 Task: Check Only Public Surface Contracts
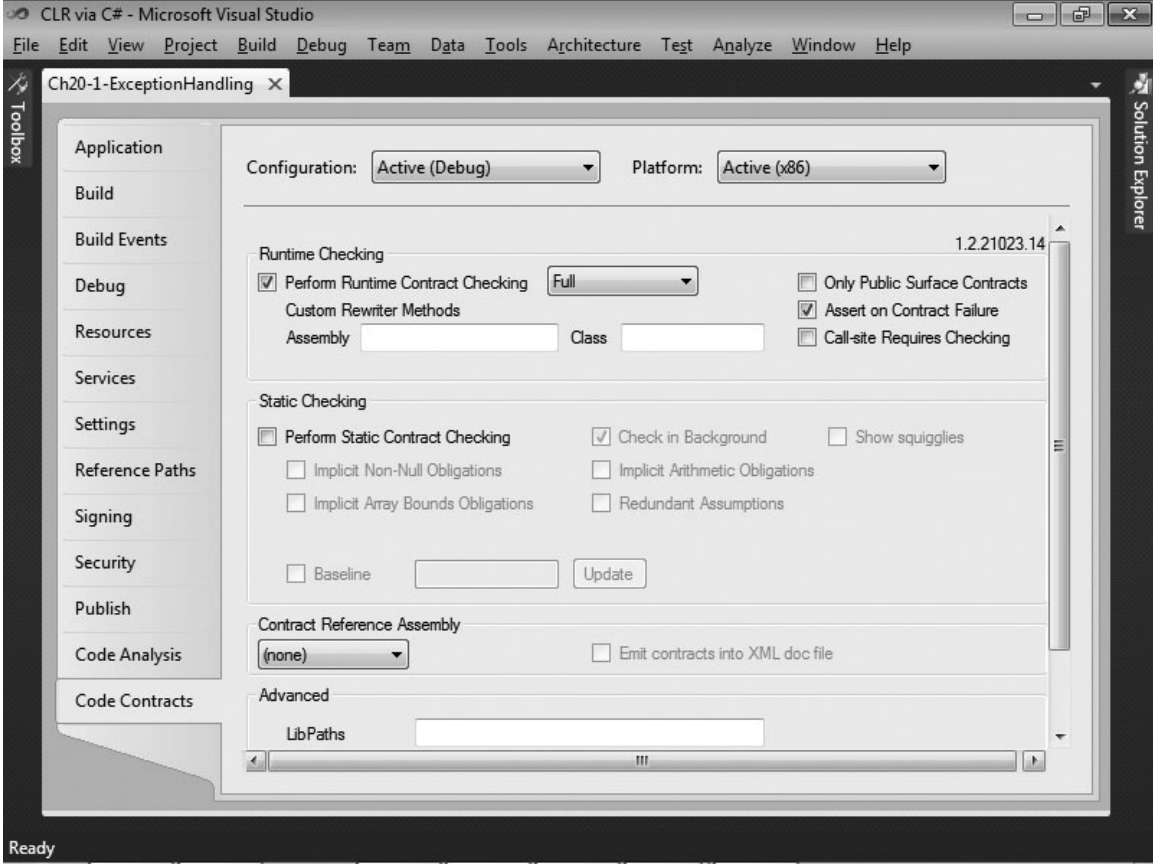click(x=807, y=283)
